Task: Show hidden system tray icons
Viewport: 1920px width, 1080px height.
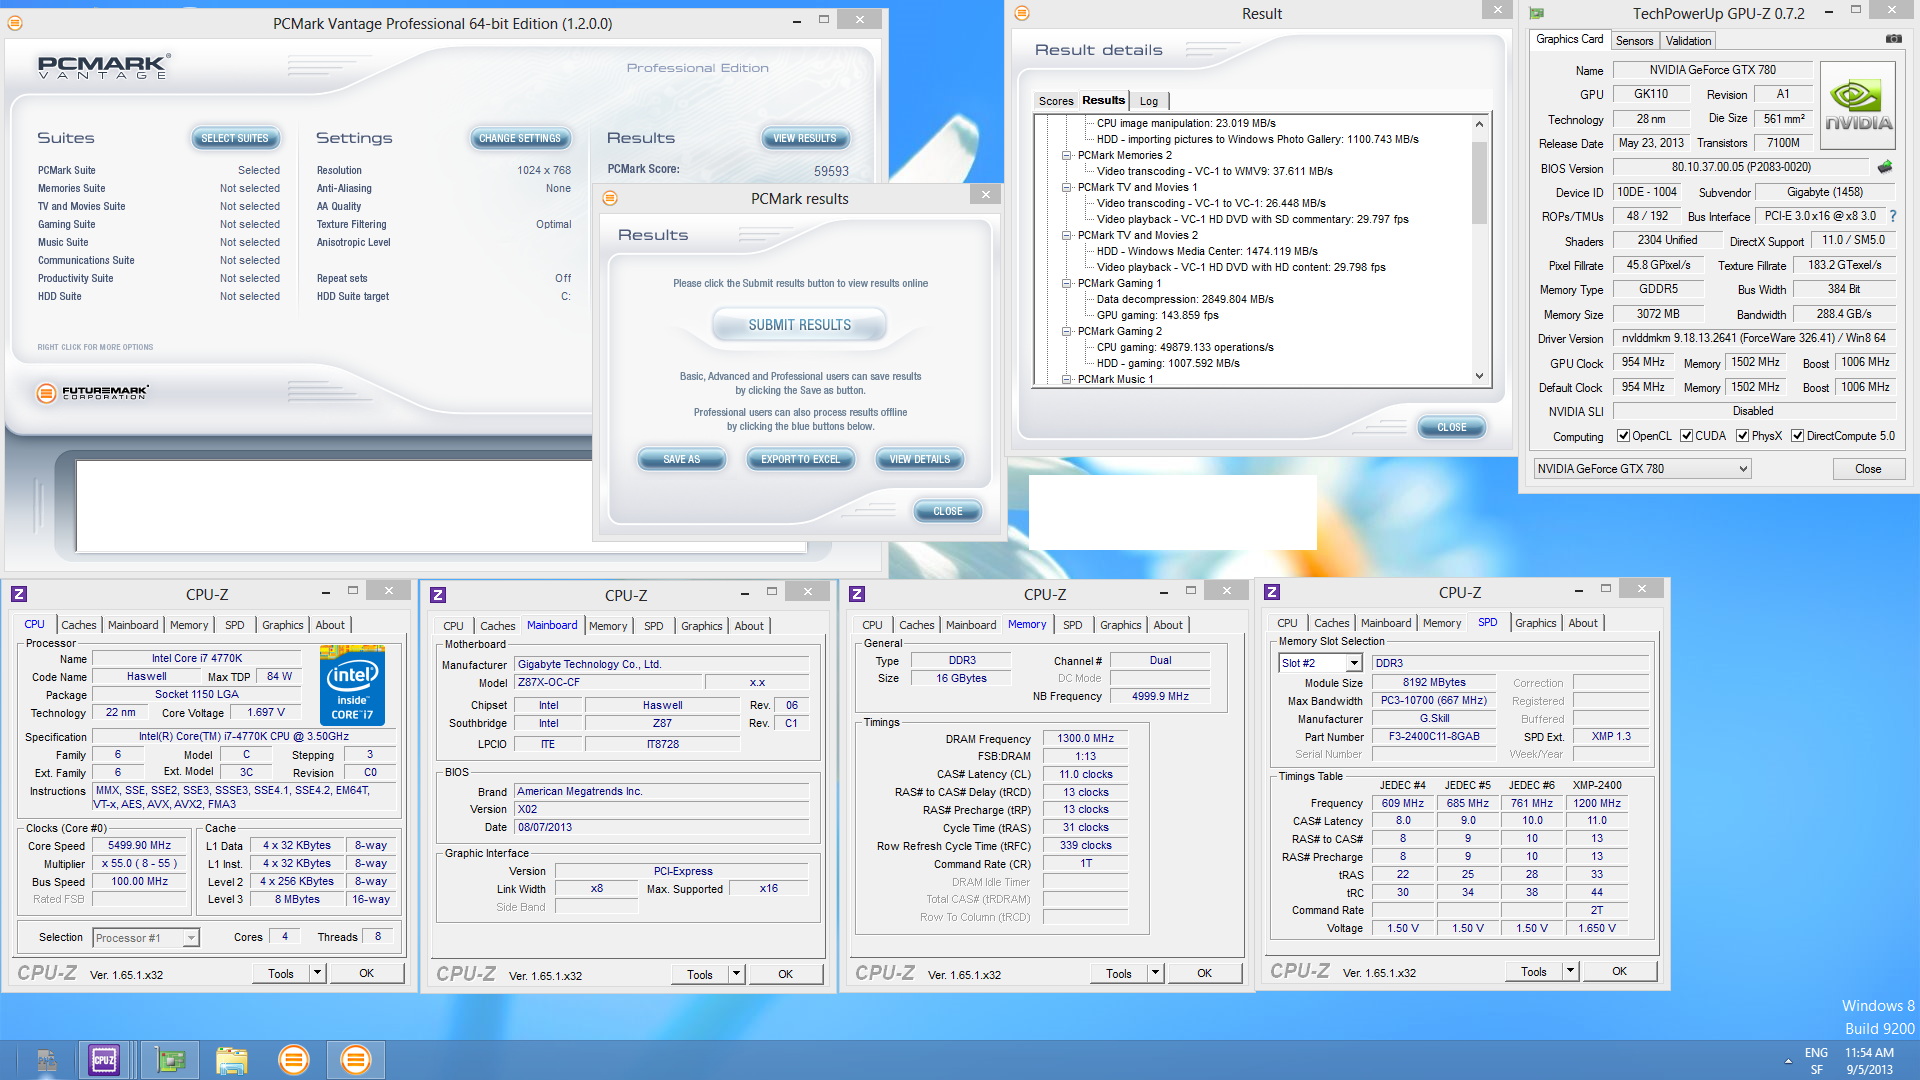Action: (1788, 1061)
